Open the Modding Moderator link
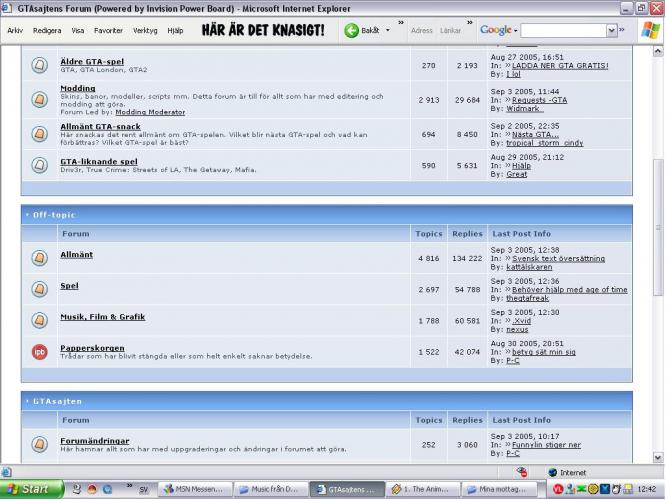 click(150, 112)
